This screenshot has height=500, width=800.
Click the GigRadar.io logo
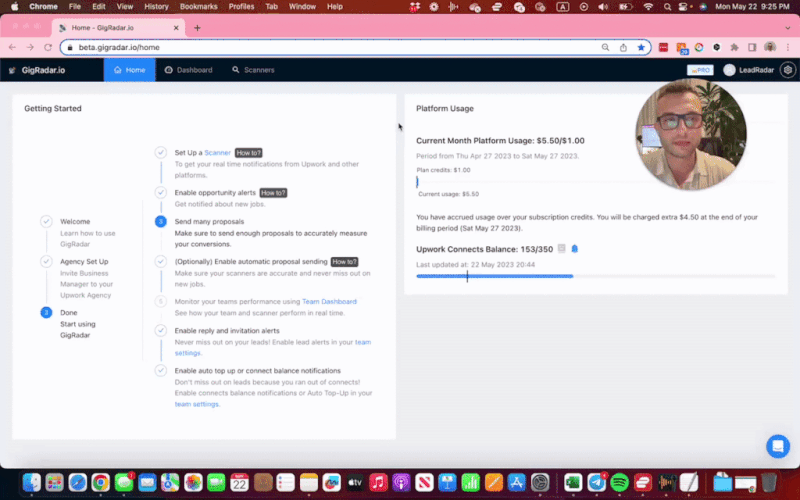pos(37,70)
